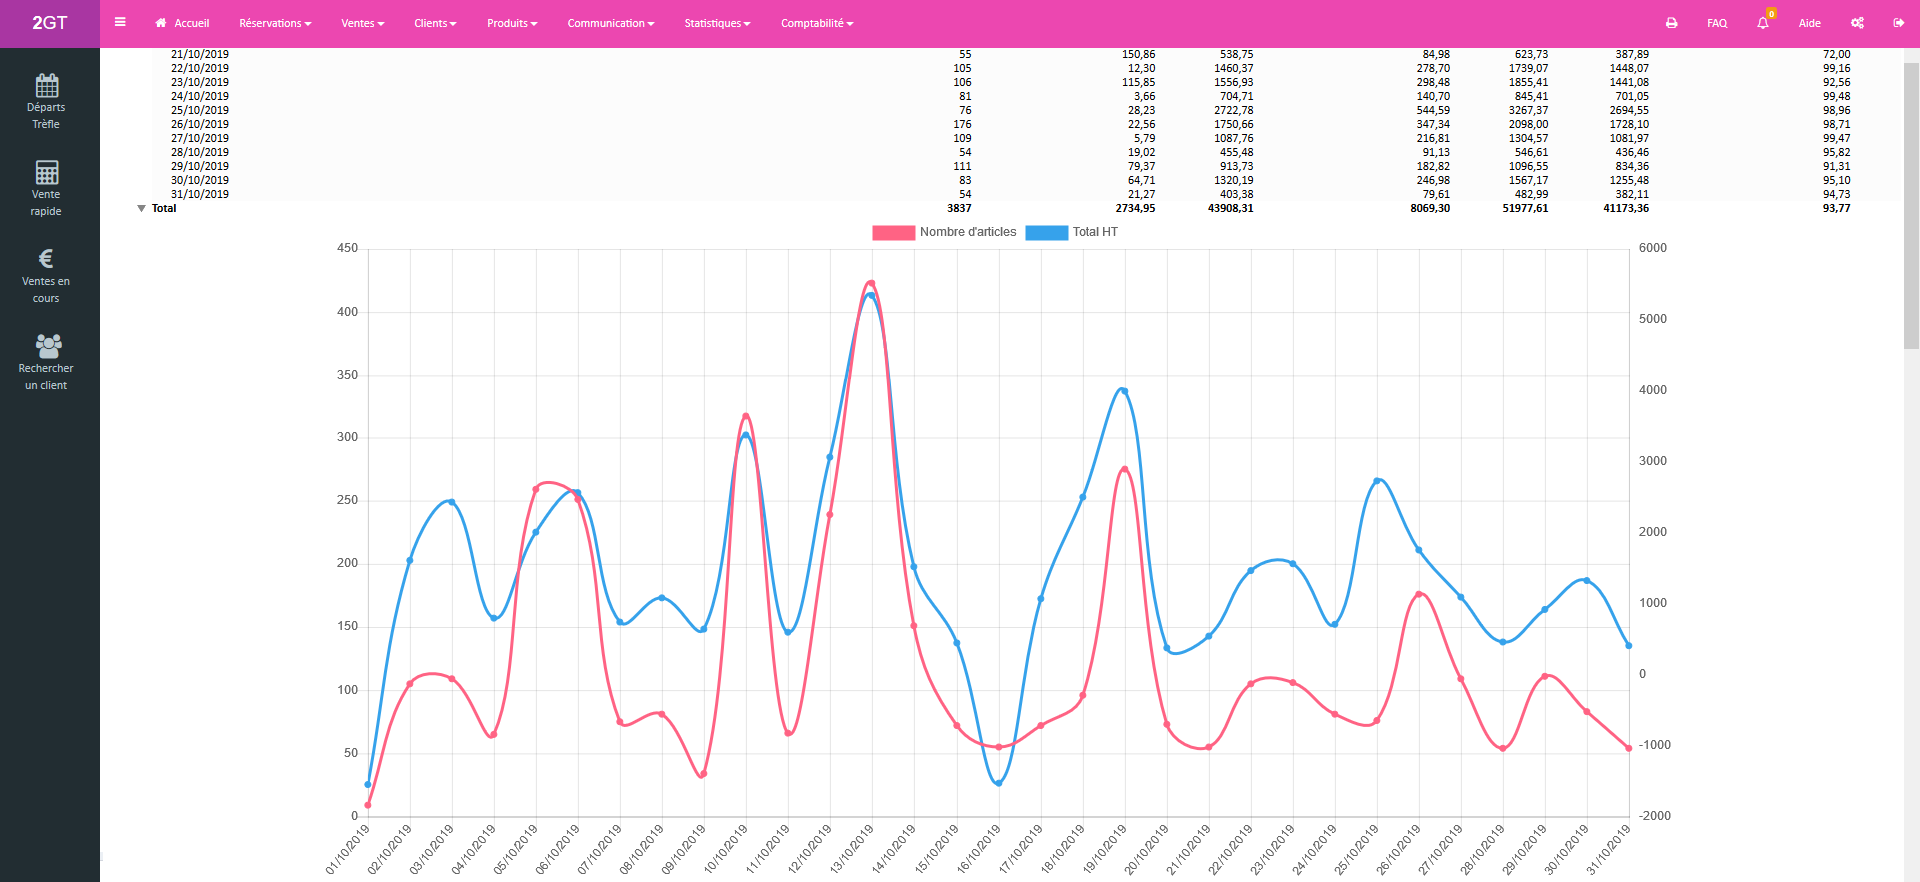This screenshot has height=882, width=1920.
Task: Click the blue peak point on 13/10/2019
Action: 871,295
